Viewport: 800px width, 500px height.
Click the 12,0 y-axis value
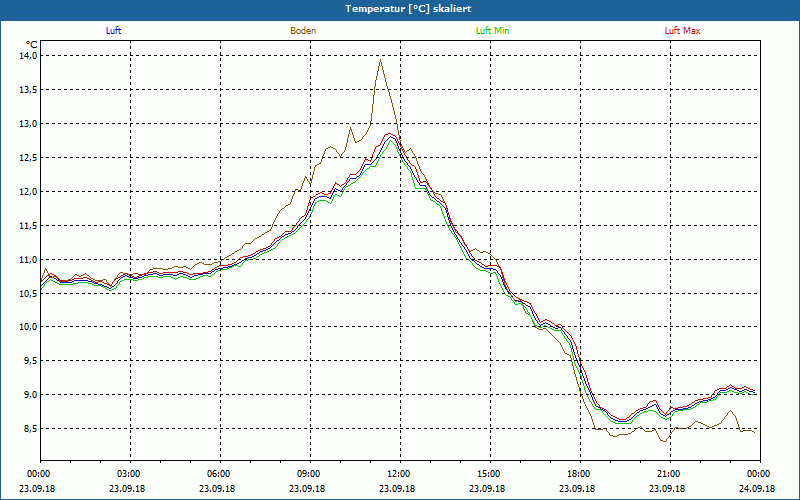(29, 191)
